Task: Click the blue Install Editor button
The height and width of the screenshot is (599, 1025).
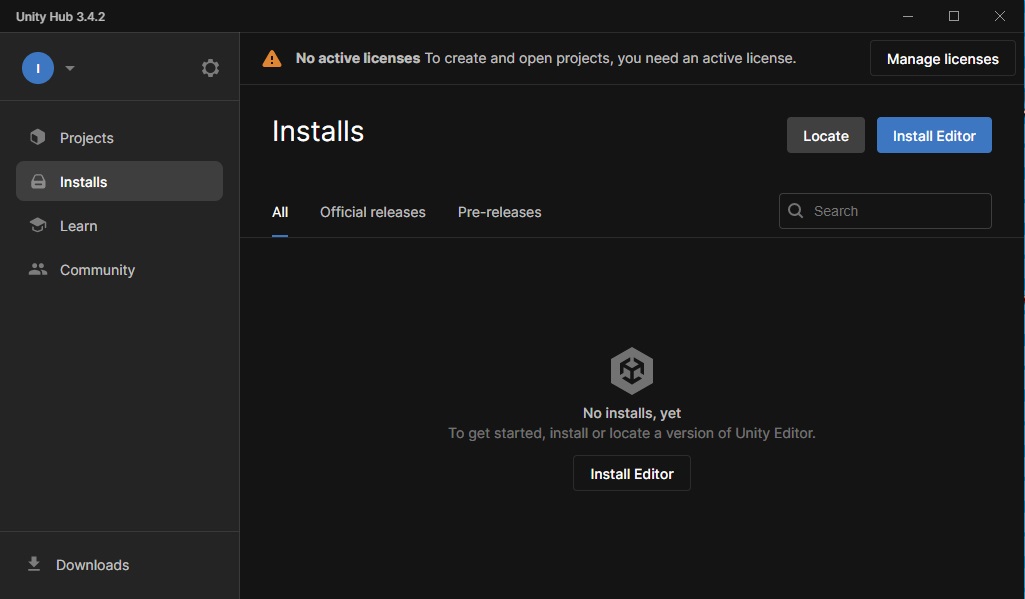Action: coord(934,135)
